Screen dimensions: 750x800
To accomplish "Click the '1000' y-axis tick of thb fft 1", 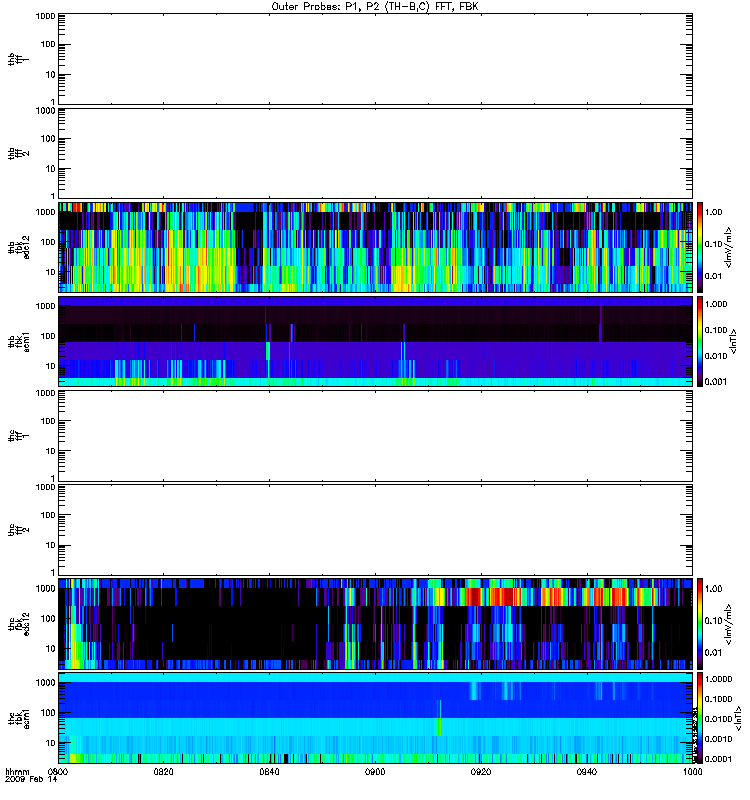I will click(45, 16).
